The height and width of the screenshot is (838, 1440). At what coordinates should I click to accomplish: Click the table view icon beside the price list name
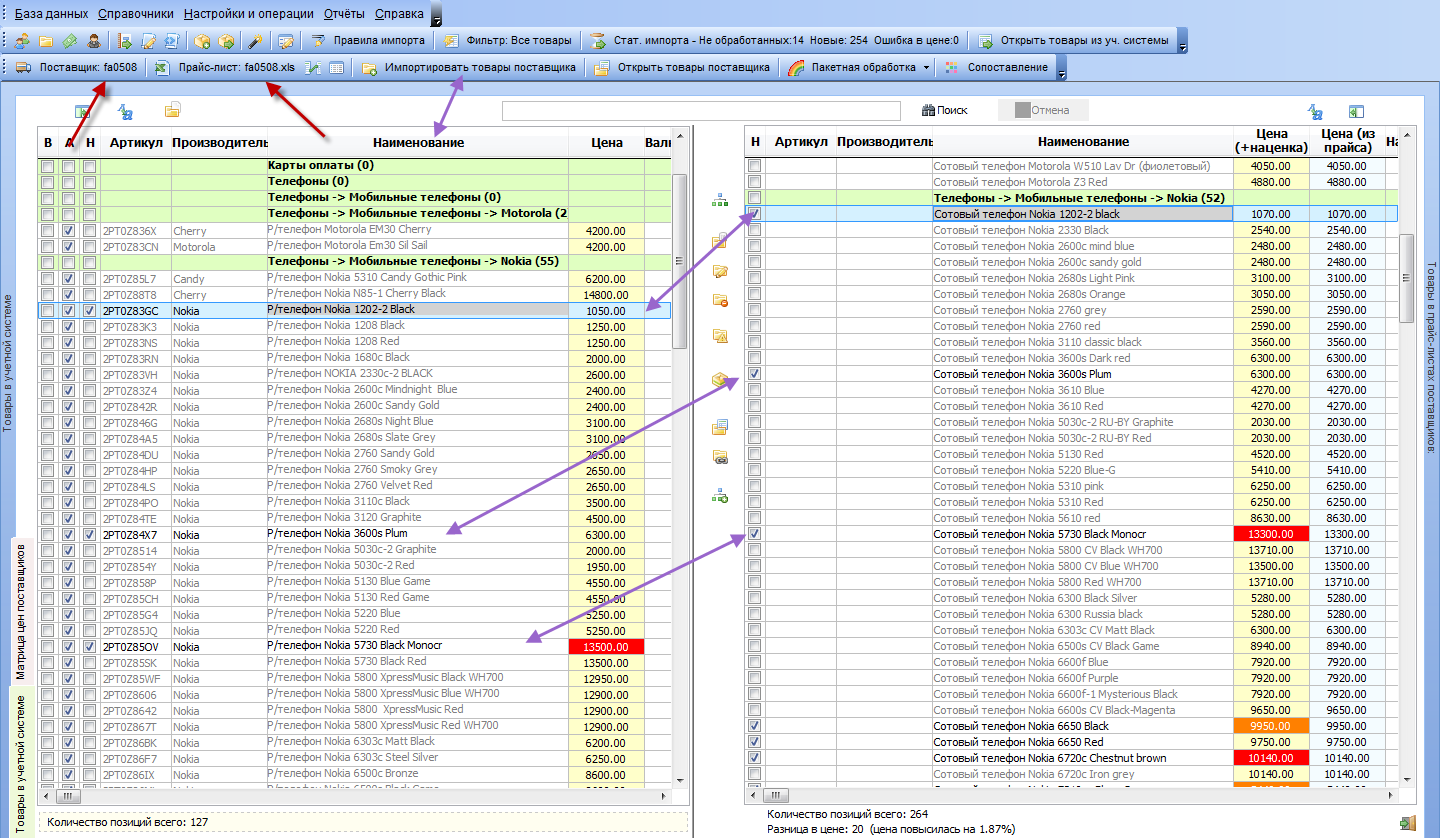pos(336,68)
